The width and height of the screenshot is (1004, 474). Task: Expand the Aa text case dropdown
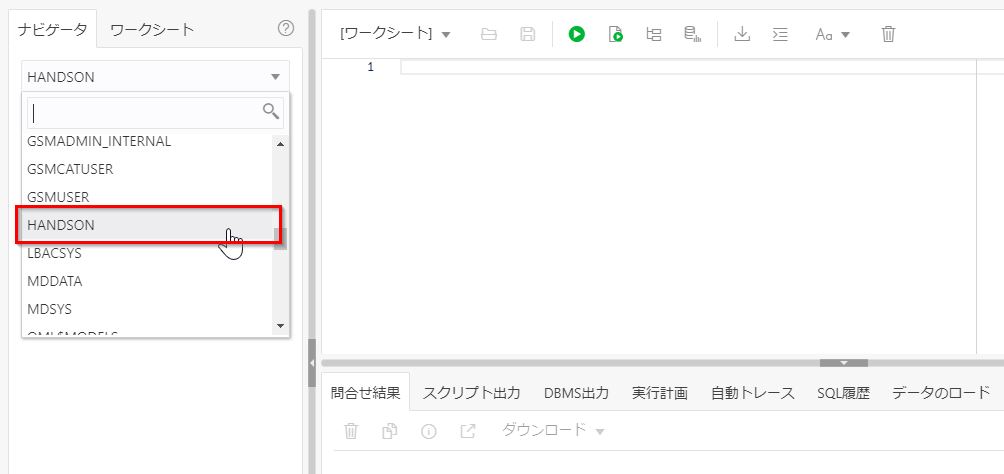[832, 34]
